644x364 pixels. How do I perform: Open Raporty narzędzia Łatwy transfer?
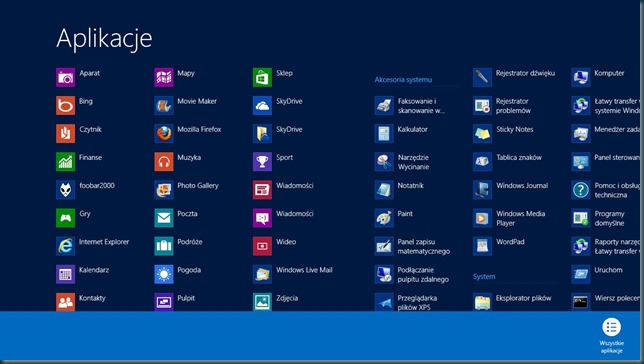[x=581, y=246]
